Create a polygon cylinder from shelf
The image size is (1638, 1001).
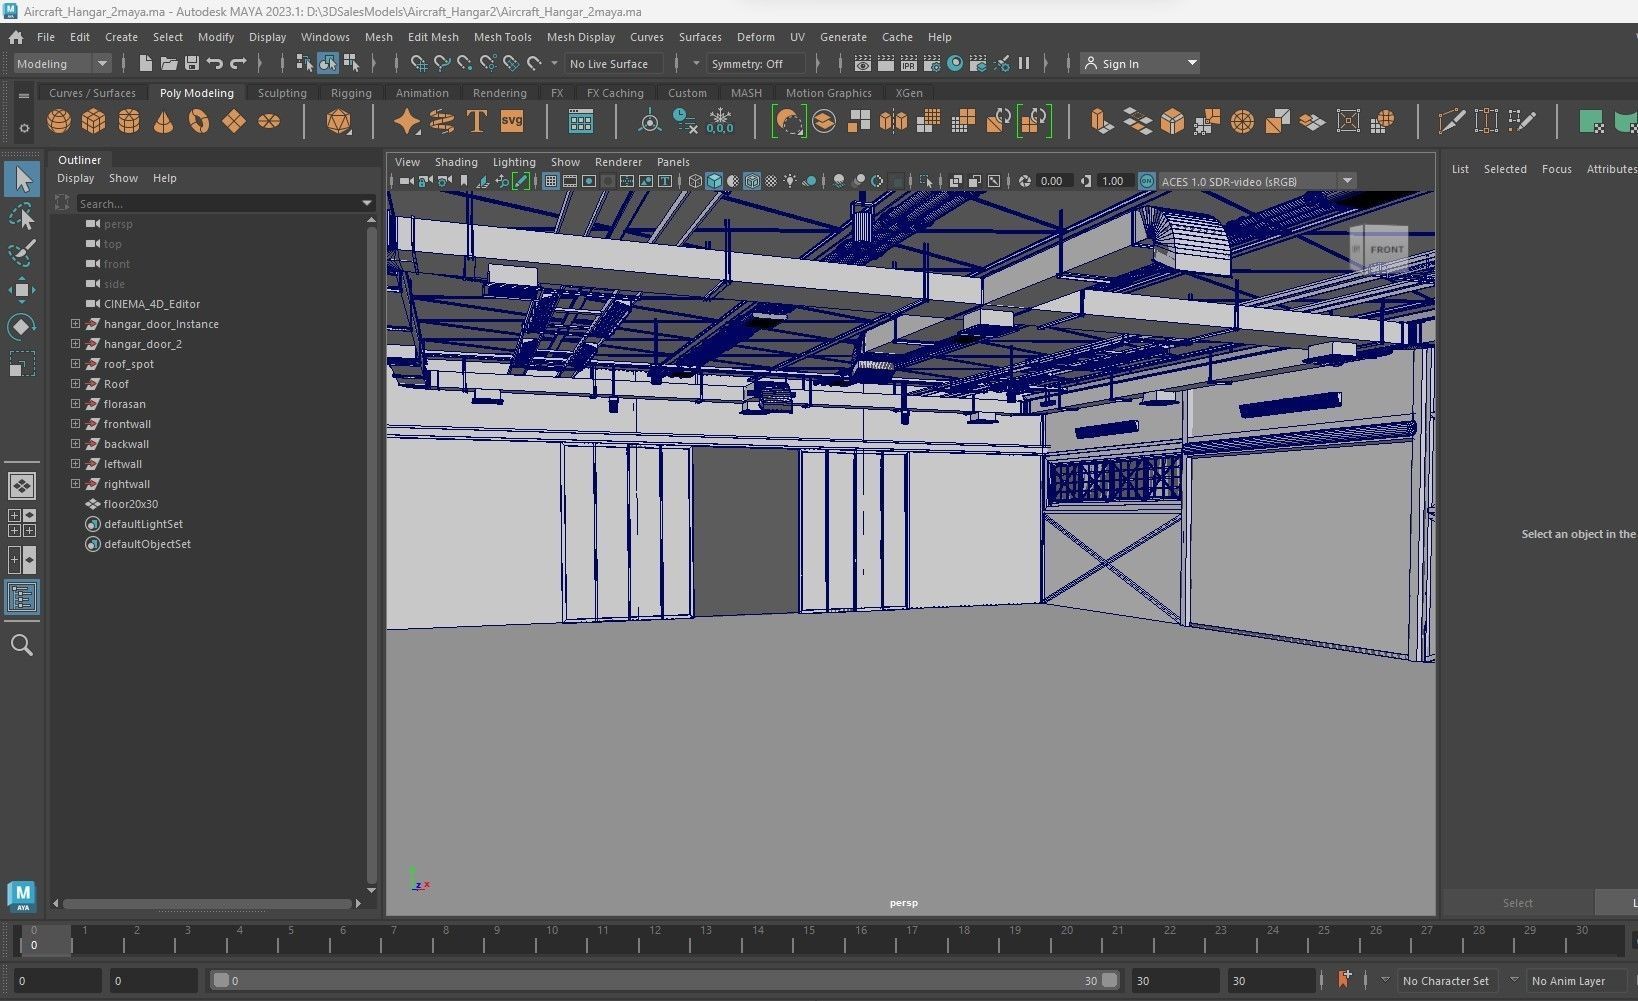pyautogui.click(x=129, y=122)
